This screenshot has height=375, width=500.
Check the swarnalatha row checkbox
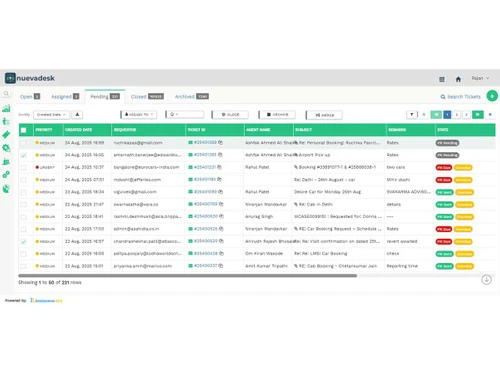click(x=24, y=205)
